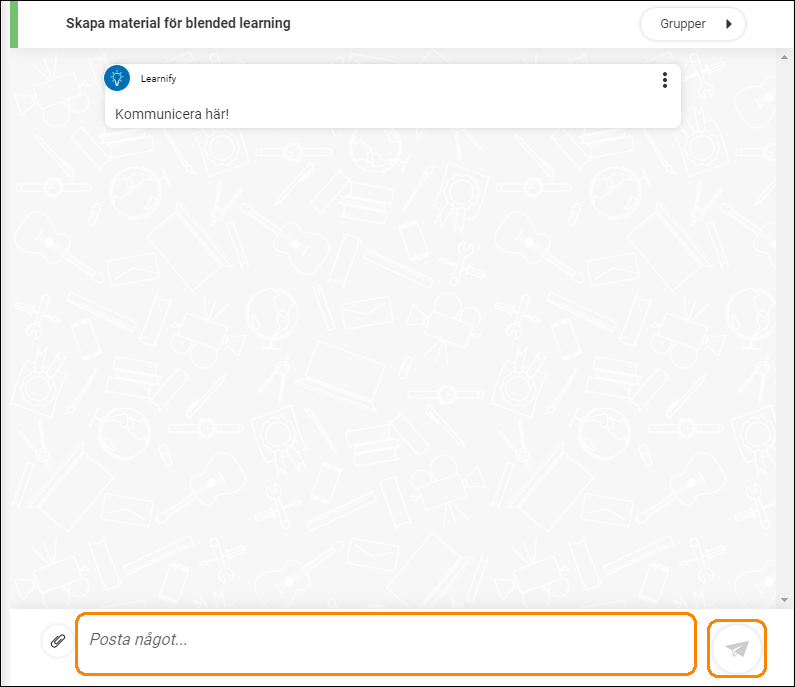
Task: Click the 'Skapa material för blended learning' title
Action: click(x=178, y=23)
